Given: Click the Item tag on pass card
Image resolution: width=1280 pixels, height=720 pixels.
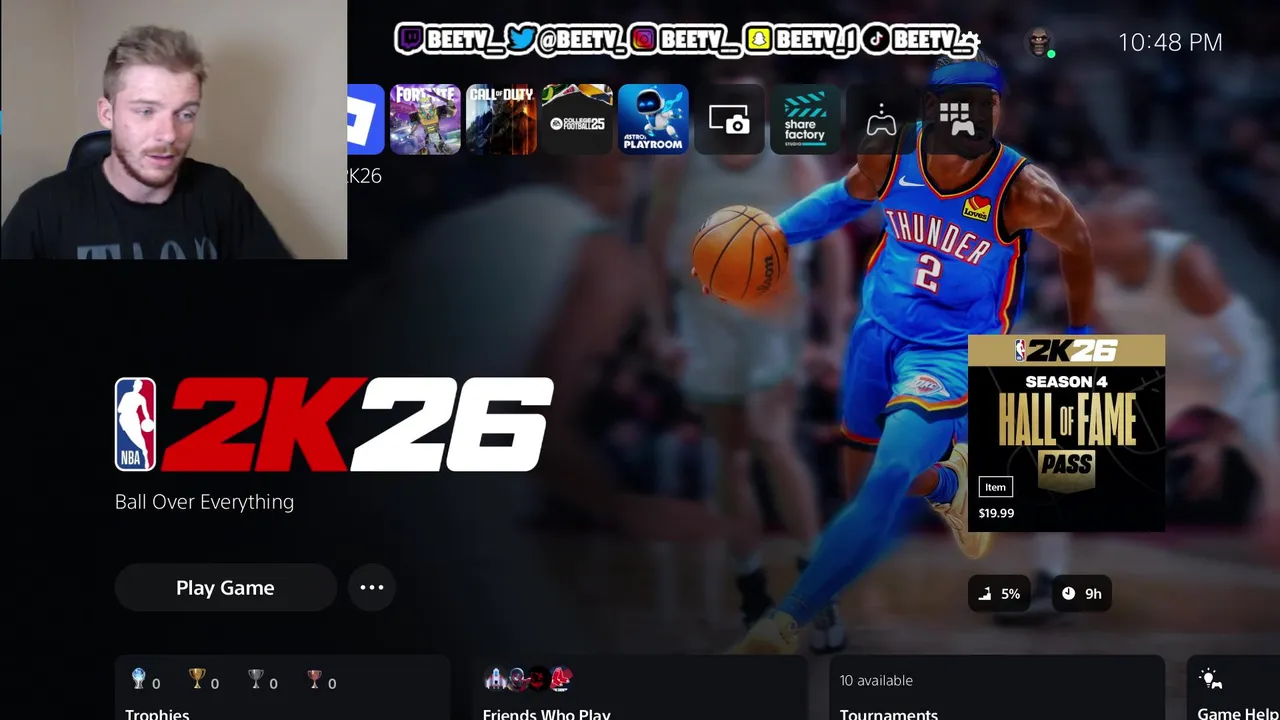Looking at the screenshot, I should pos(995,487).
